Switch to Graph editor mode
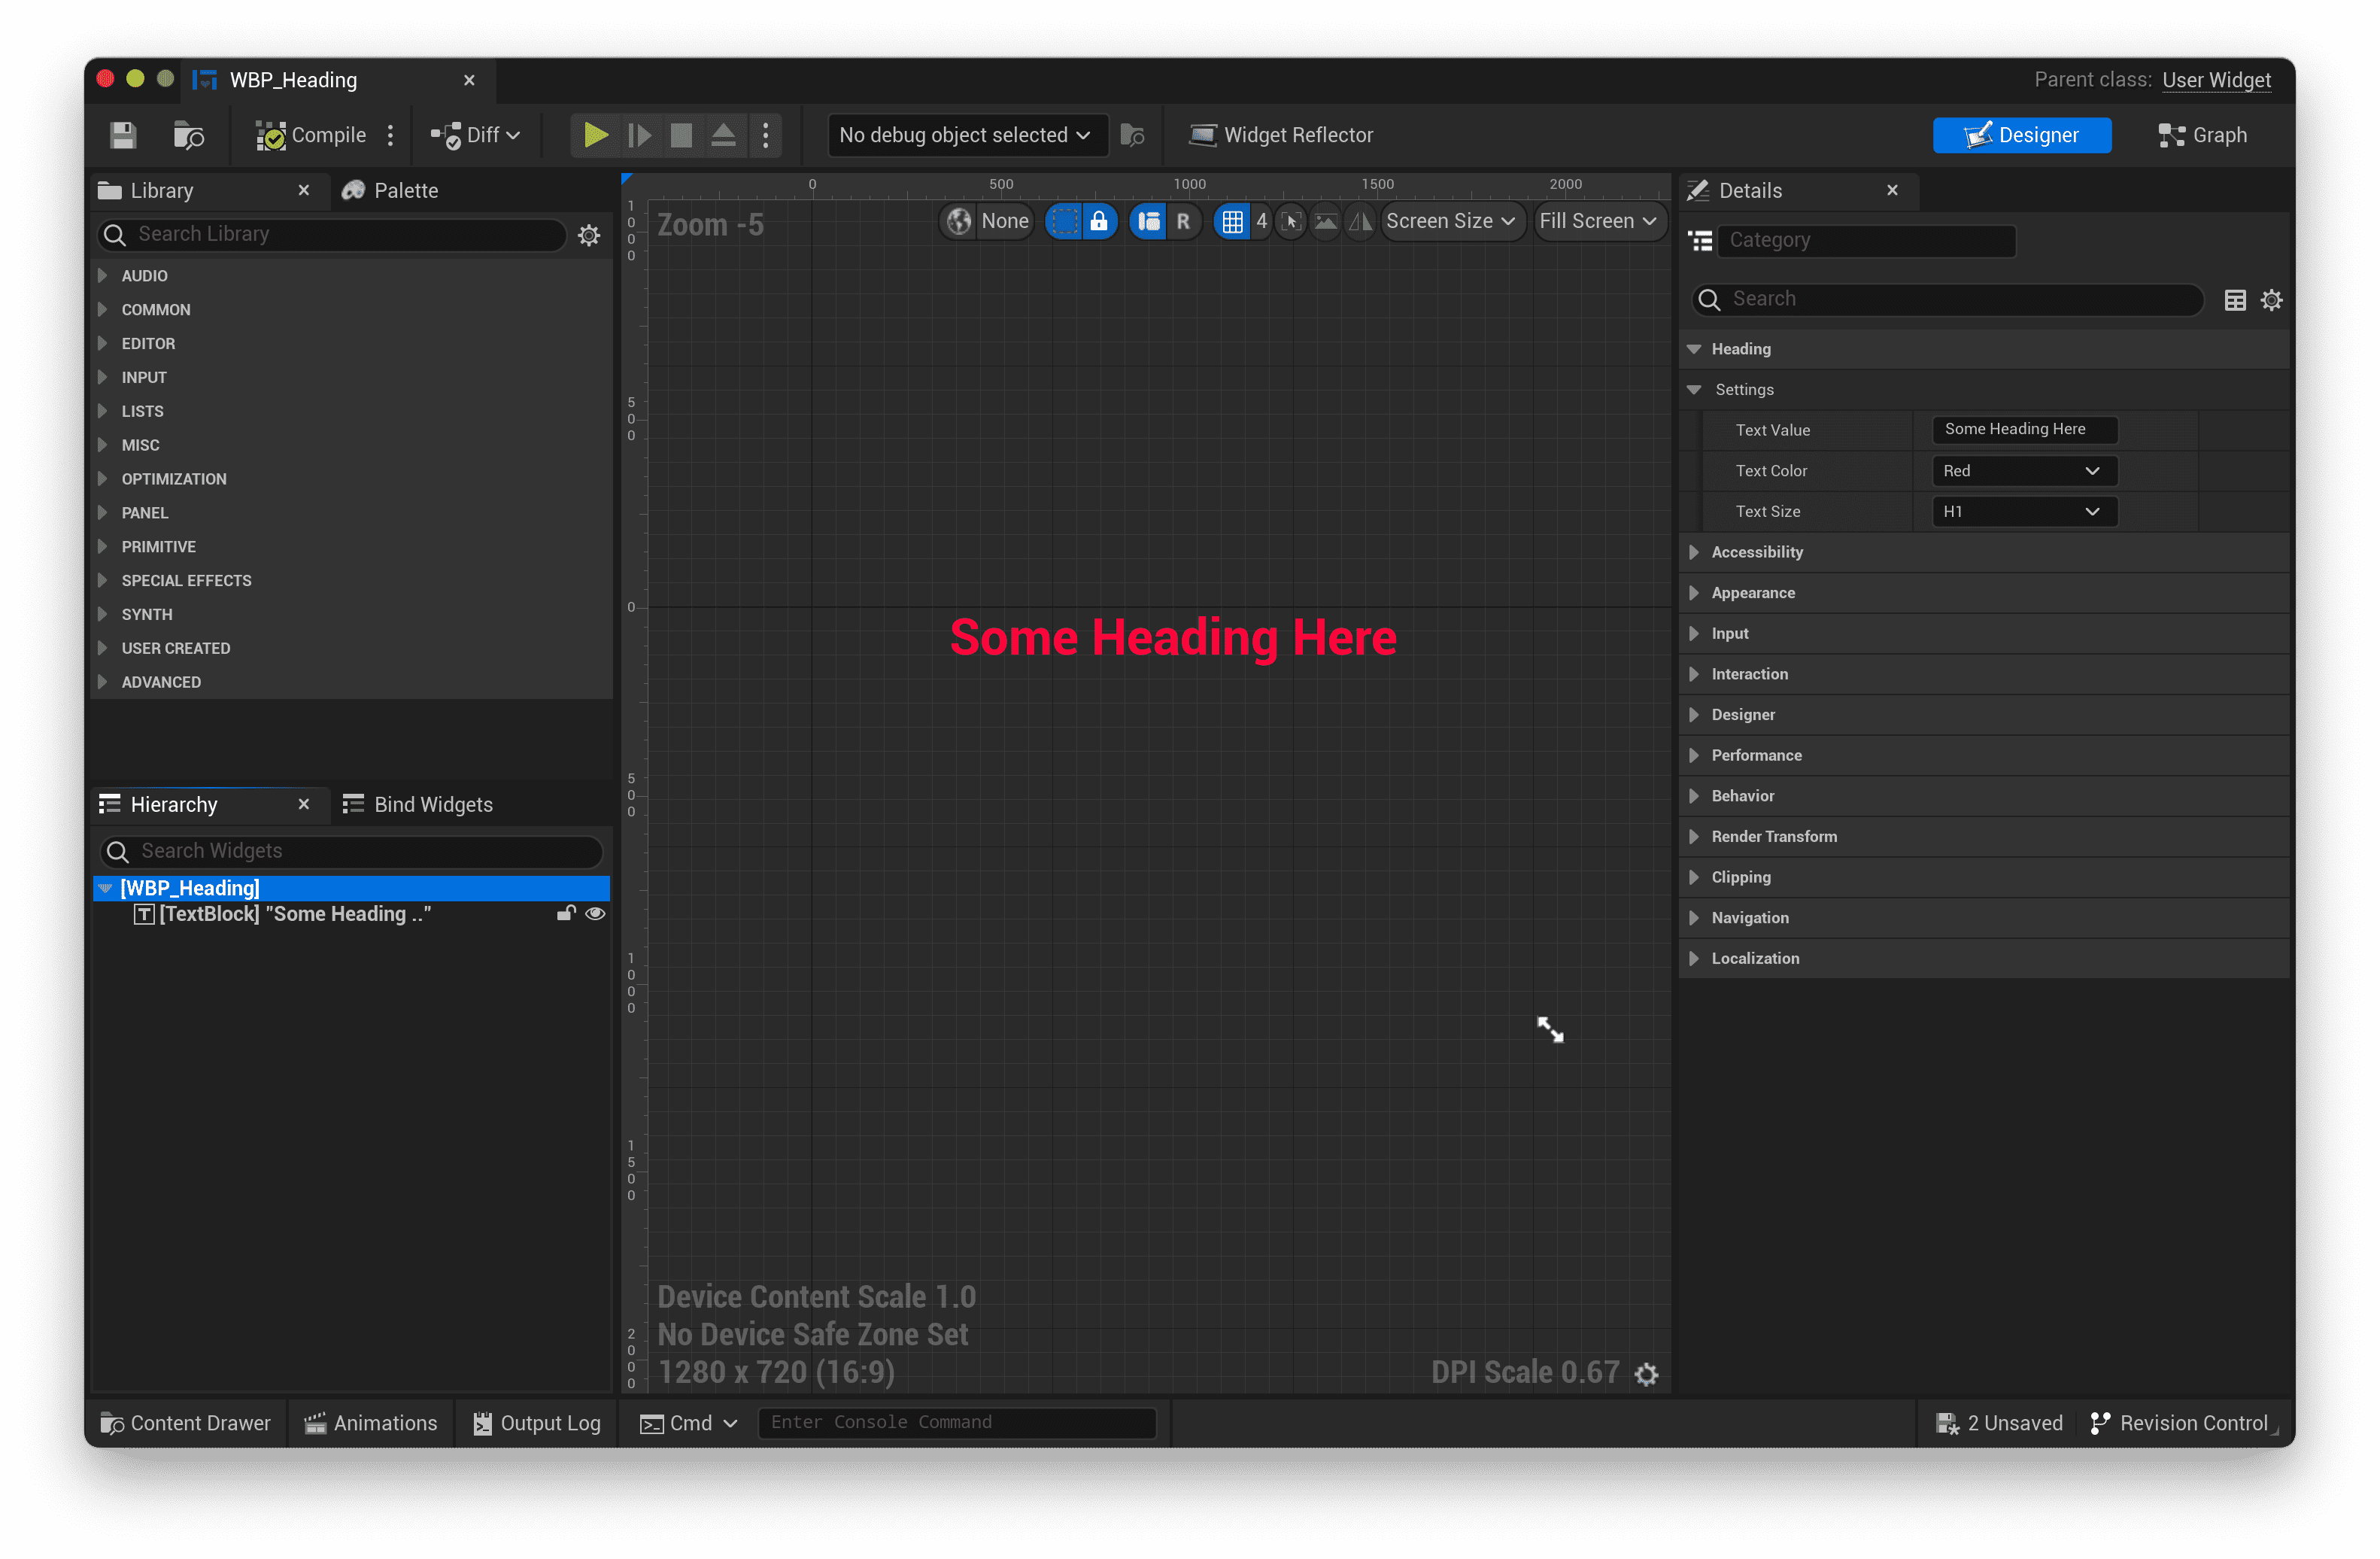Screen dimensions: 2380x1559 pyautogui.click(x=2203, y=135)
